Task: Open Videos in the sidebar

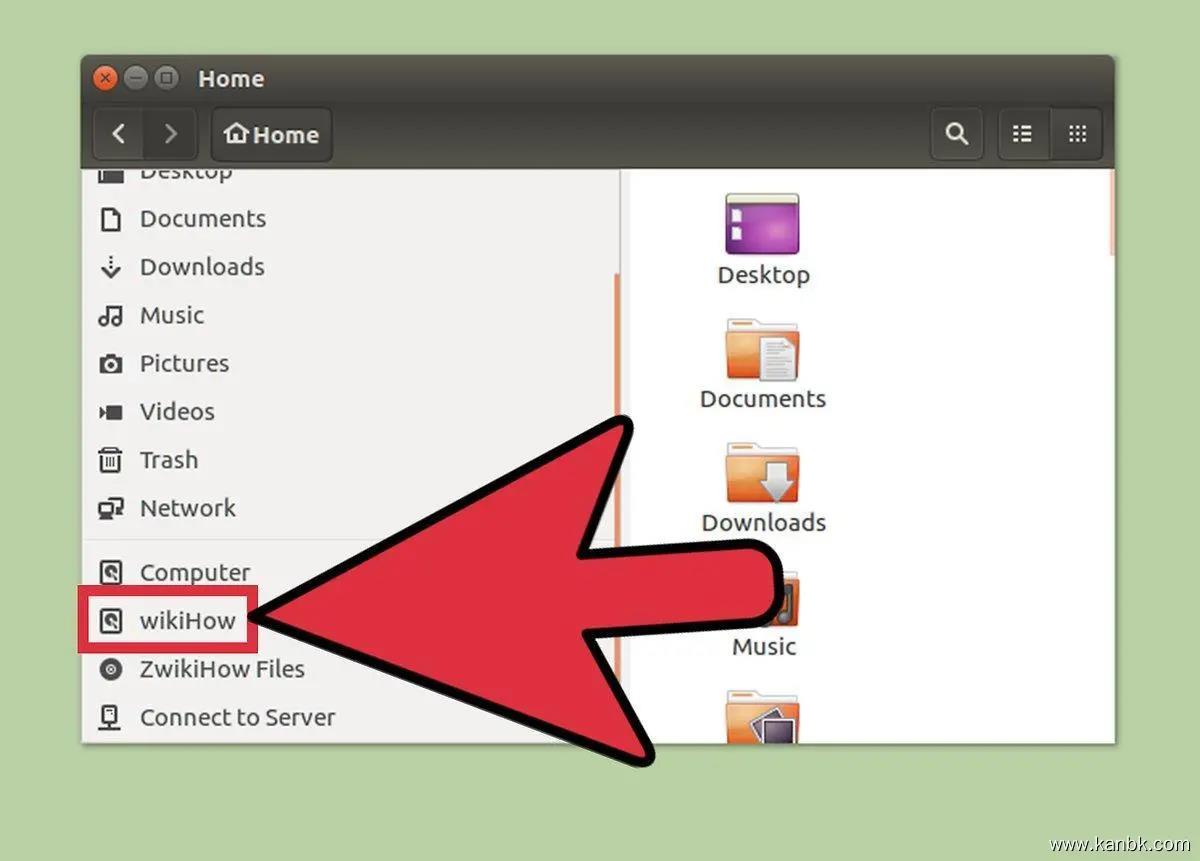Action: (176, 412)
